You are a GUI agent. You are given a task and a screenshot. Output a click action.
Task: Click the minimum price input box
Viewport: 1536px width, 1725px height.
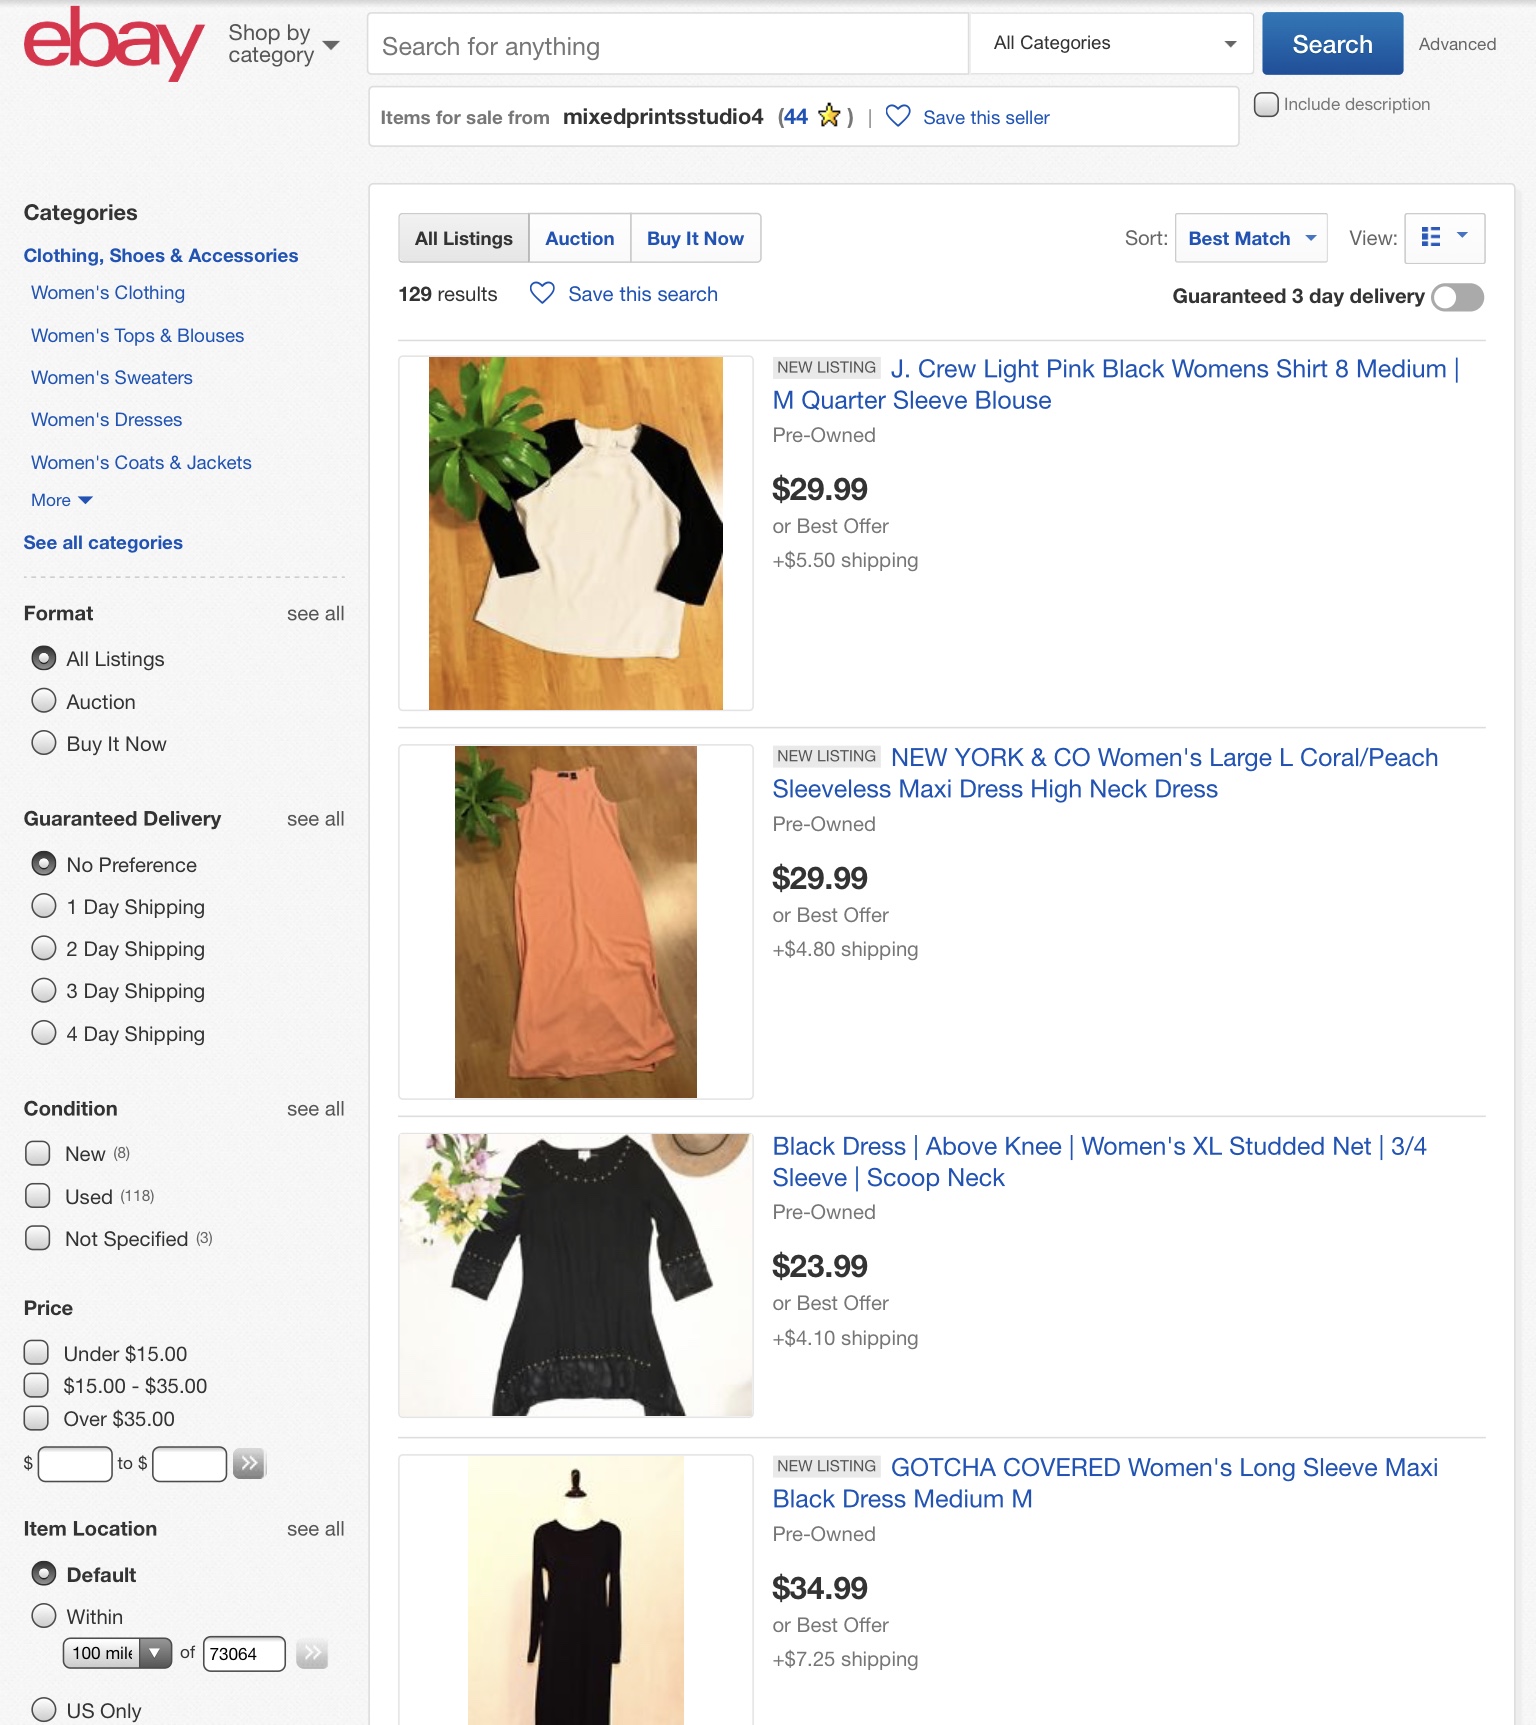tap(75, 1463)
